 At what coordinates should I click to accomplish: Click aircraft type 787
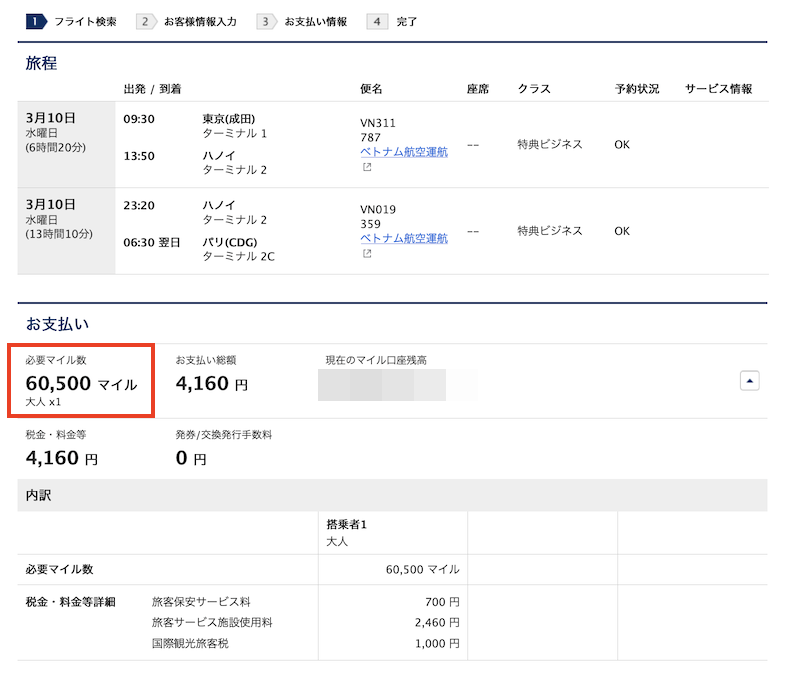click(370, 138)
